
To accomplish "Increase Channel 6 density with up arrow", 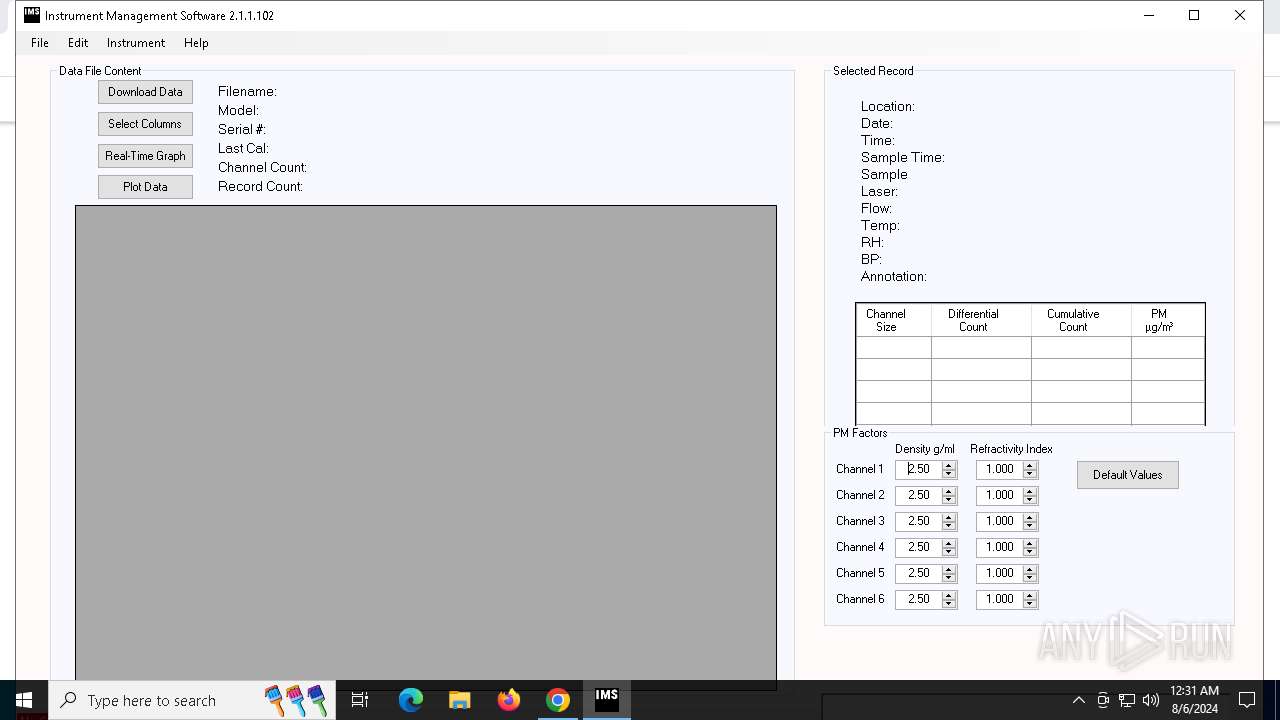I will click(949, 595).
